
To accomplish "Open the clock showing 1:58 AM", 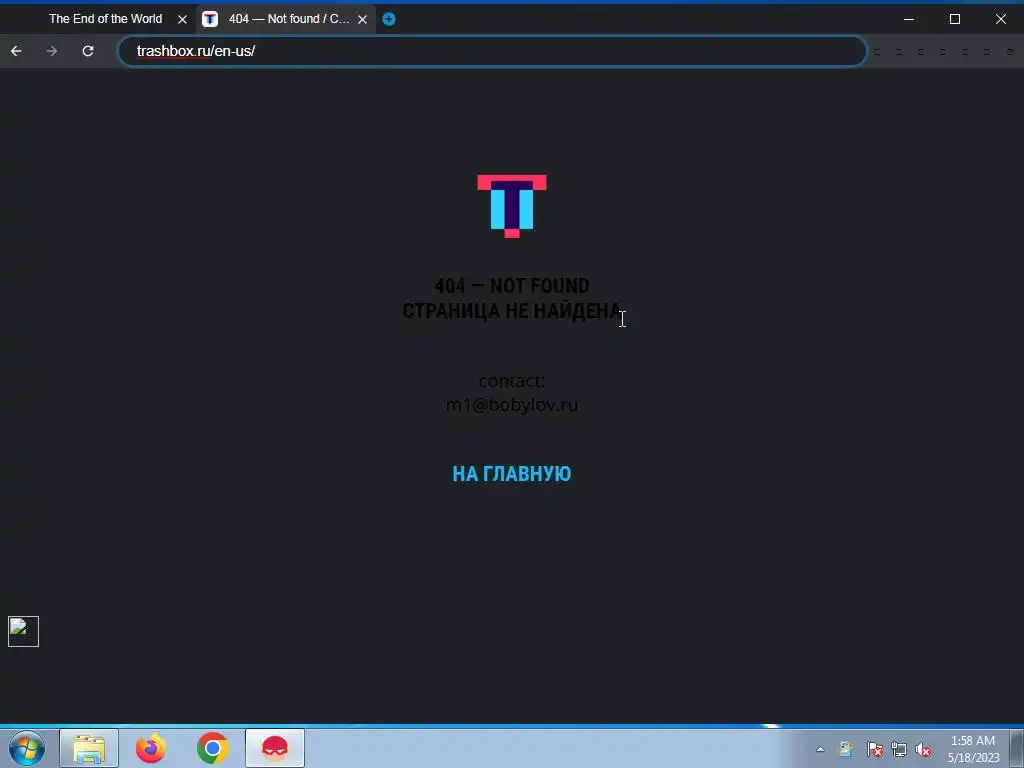I will pyautogui.click(x=973, y=749).
